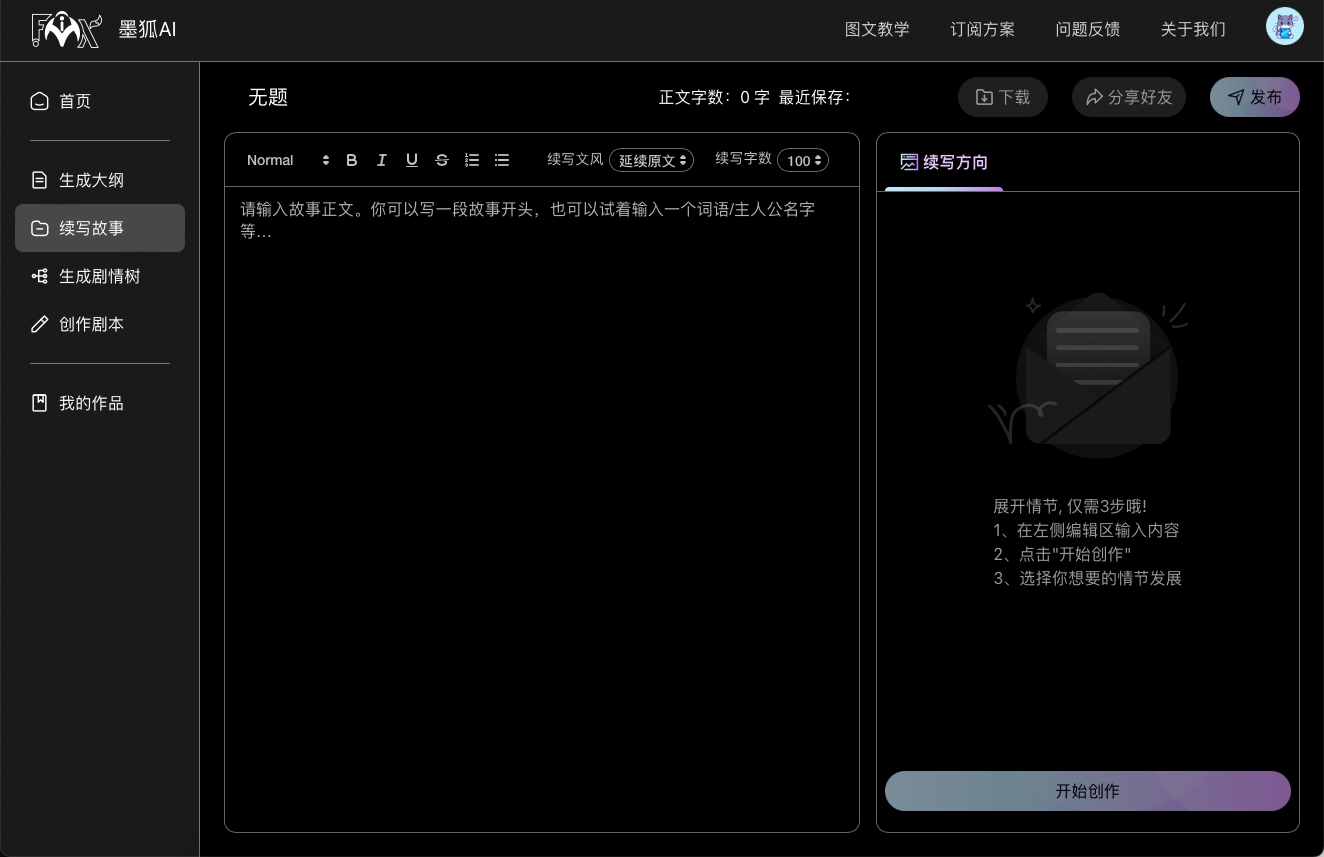1324x857 pixels.
Task: Toggle bold formatting in the editor
Action: 352,160
